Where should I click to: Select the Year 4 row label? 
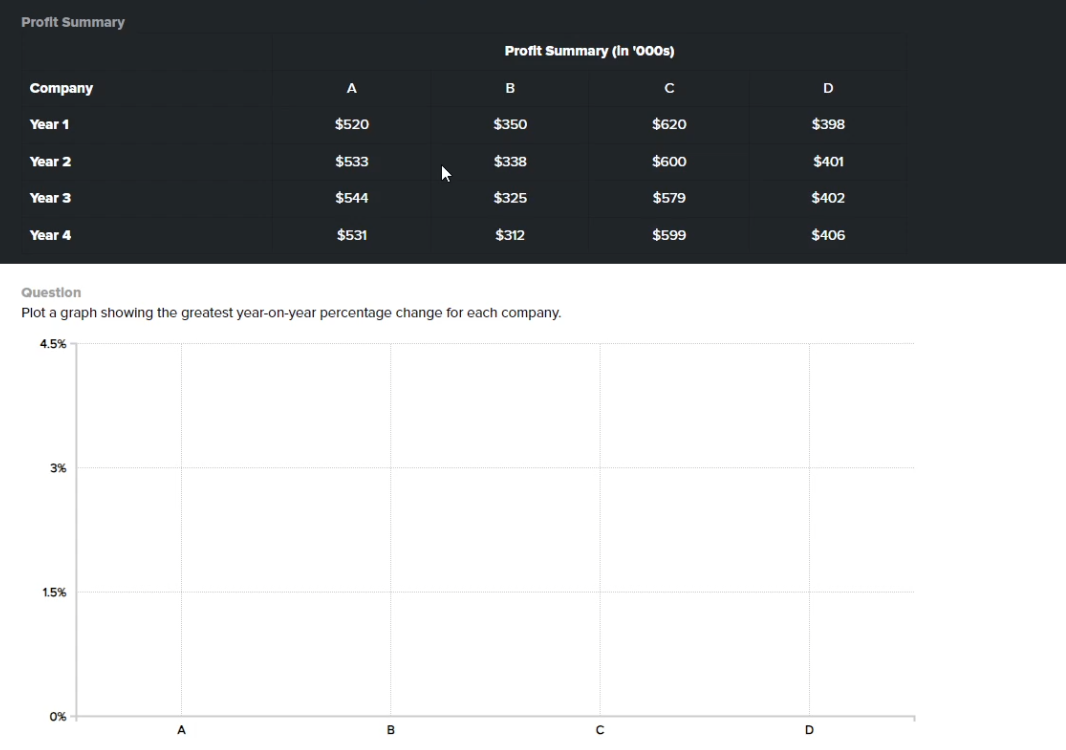(50, 235)
